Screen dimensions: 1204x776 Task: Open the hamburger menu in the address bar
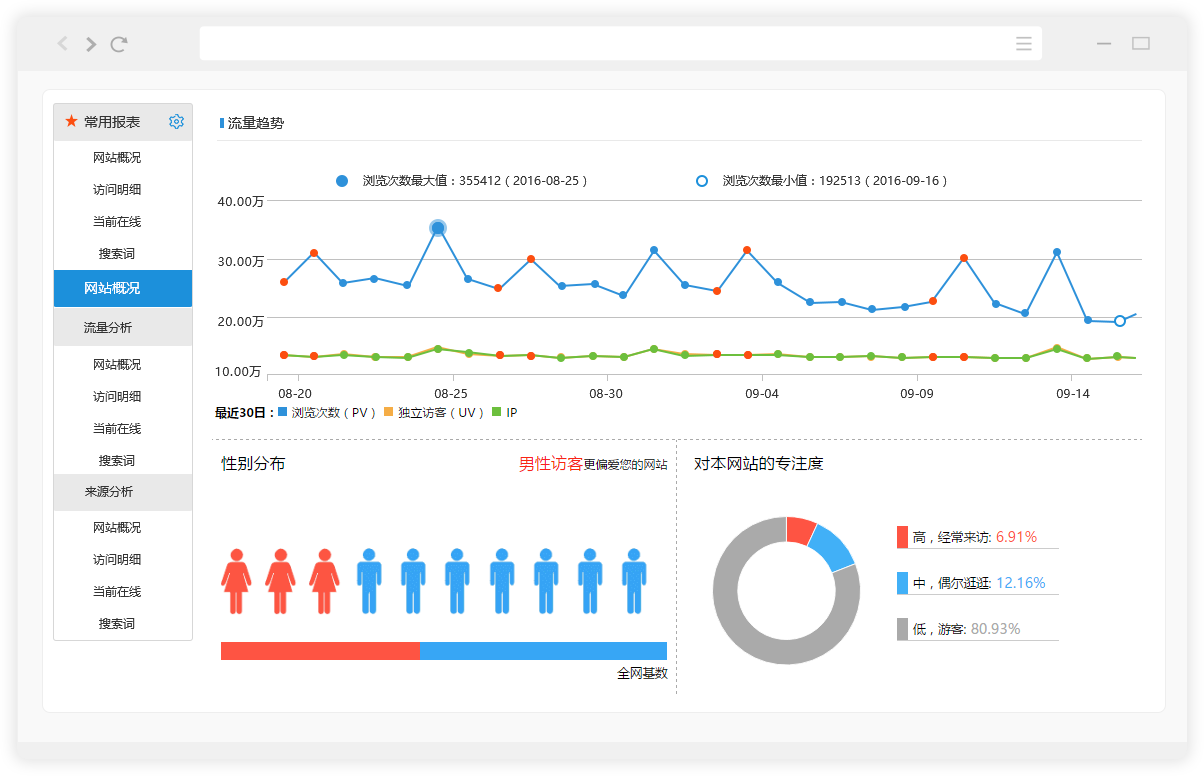pos(1023,44)
